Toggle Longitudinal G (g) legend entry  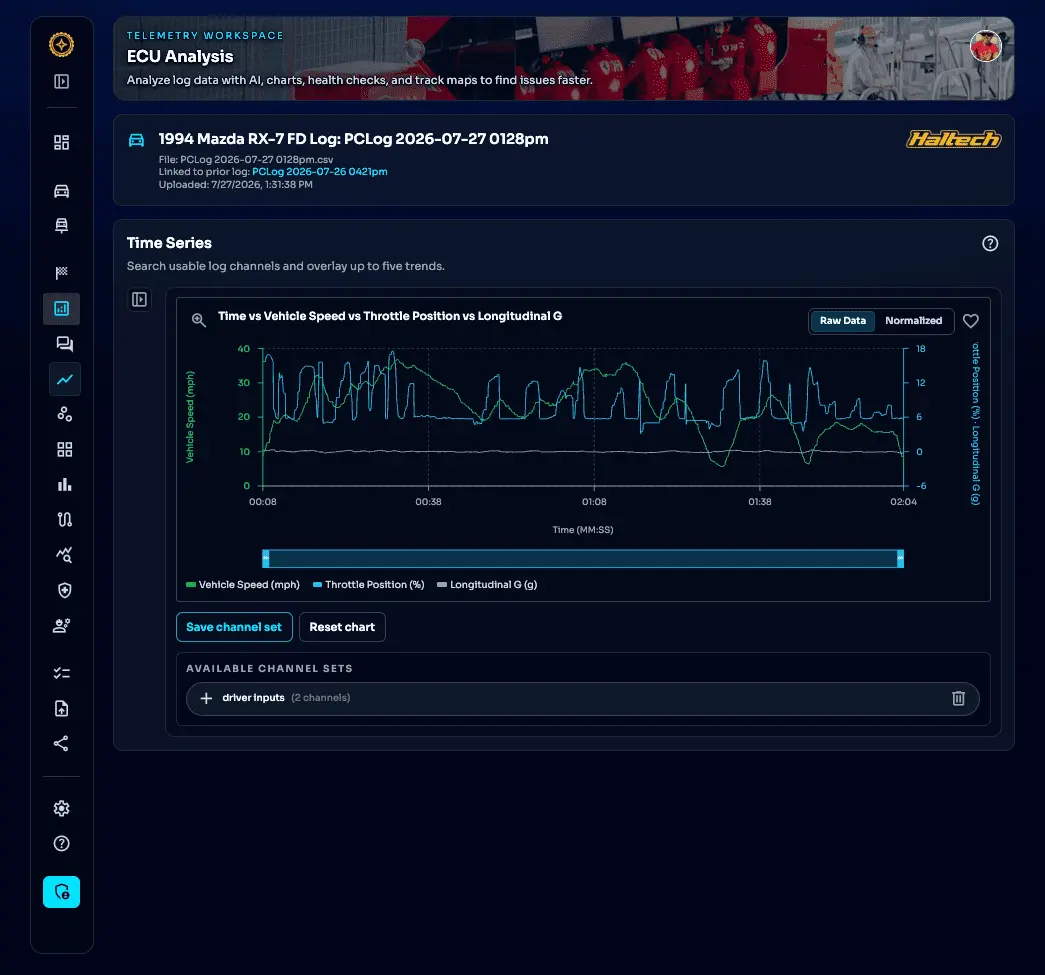(x=487, y=584)
